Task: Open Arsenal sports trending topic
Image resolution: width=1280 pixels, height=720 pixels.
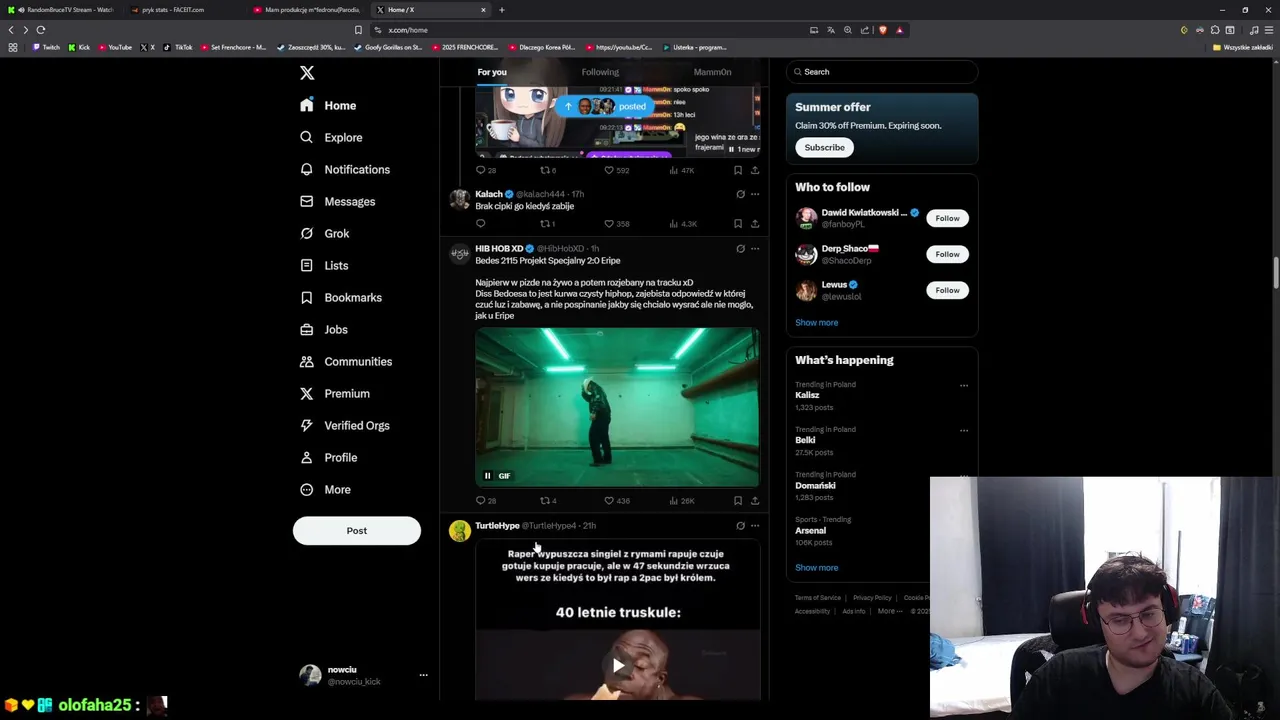Action: click(x=811, y=531)
